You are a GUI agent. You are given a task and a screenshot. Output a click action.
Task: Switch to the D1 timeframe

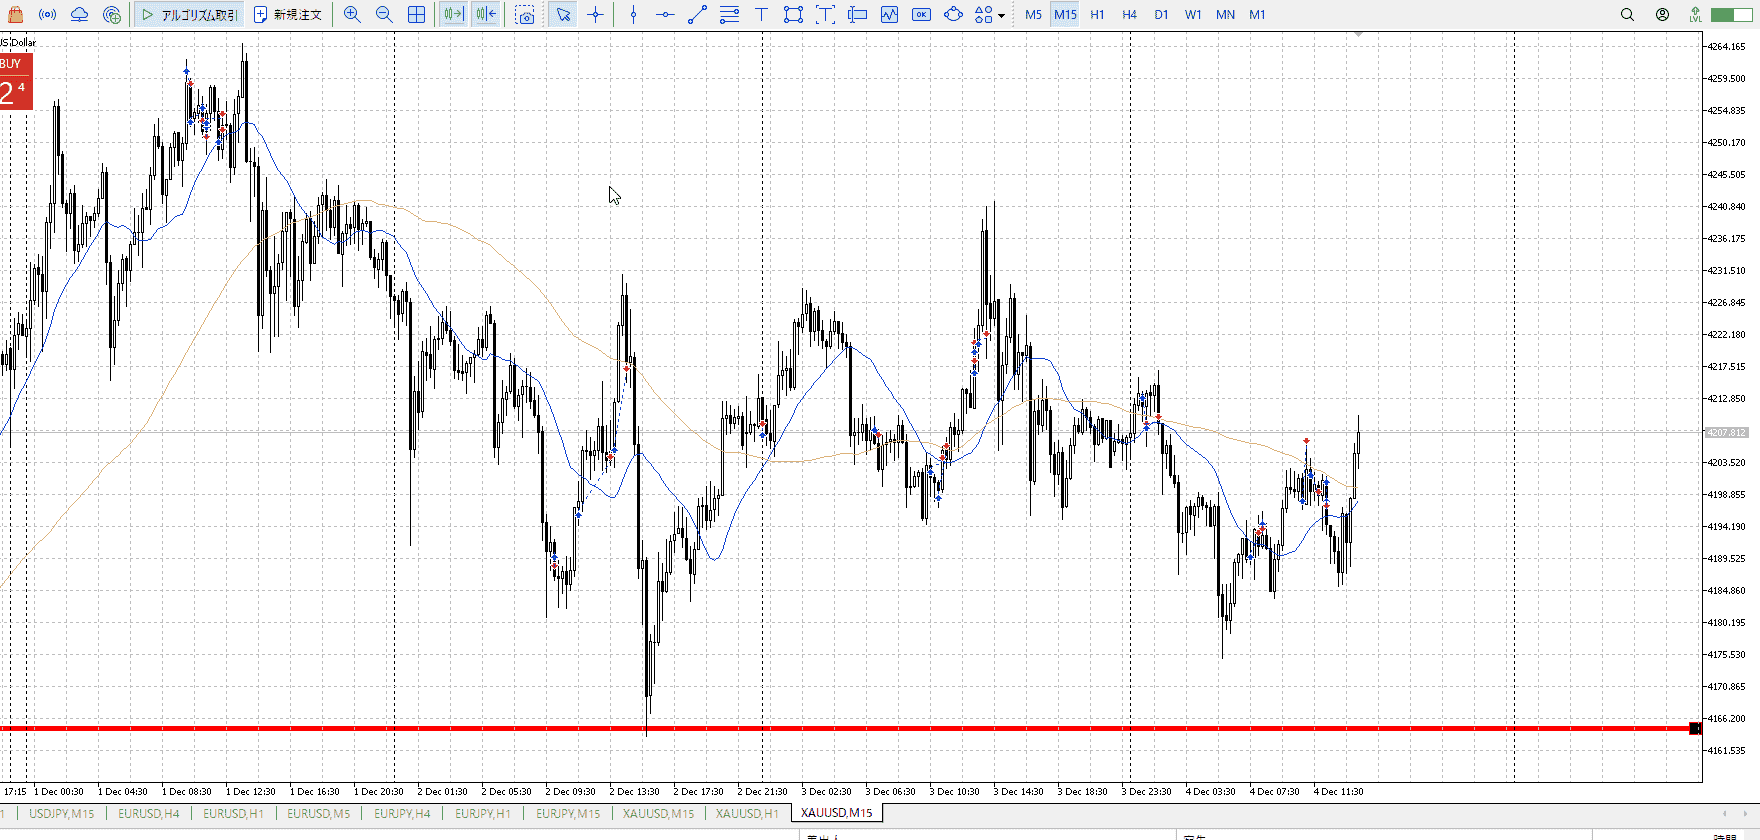(x=1161, y=15)
